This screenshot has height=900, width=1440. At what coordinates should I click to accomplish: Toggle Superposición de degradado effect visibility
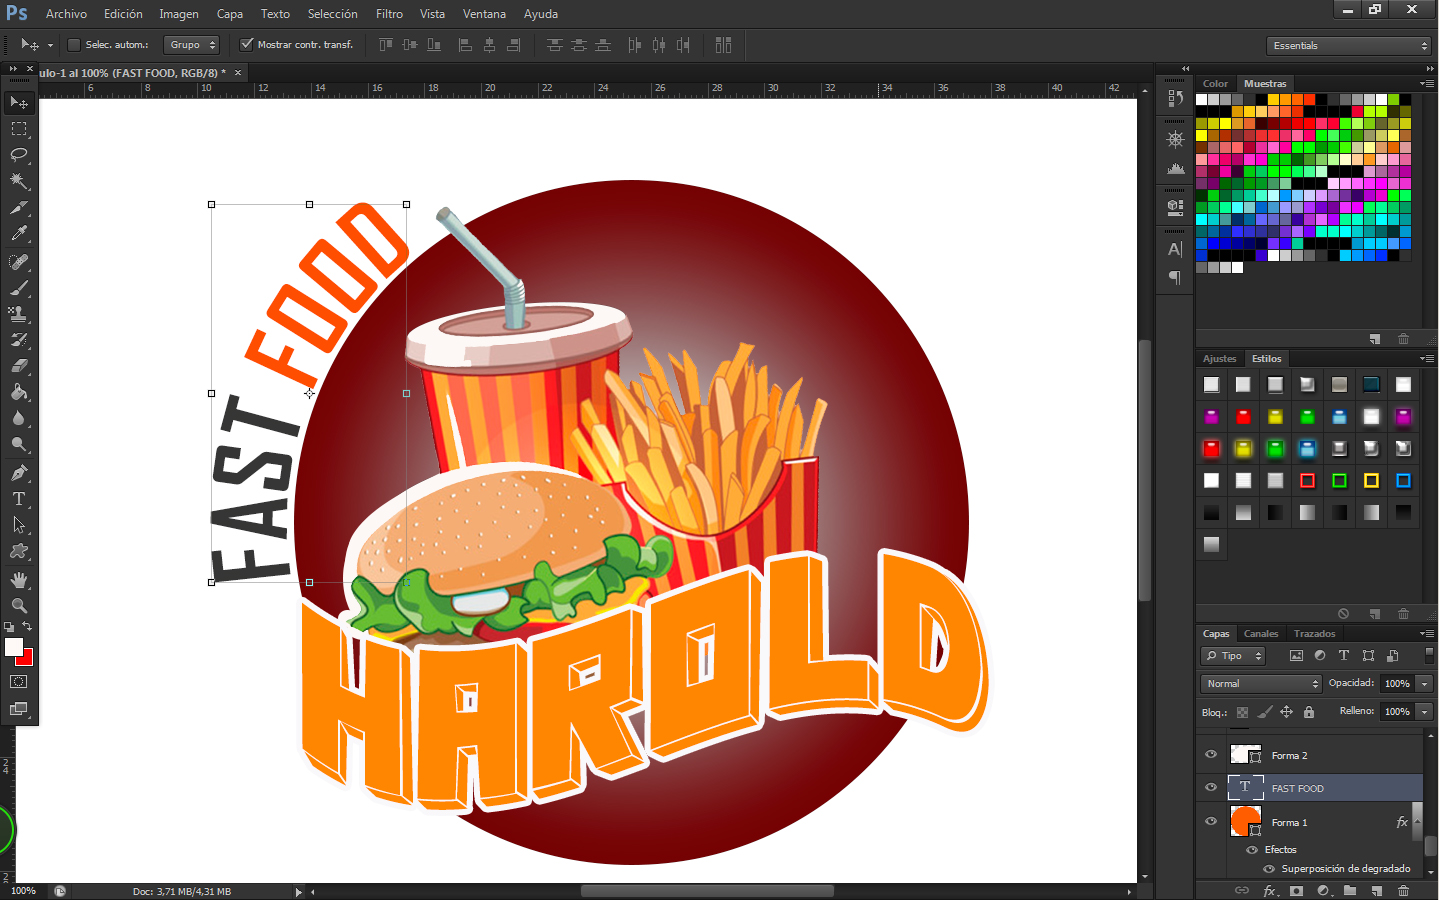[1269, 869]
